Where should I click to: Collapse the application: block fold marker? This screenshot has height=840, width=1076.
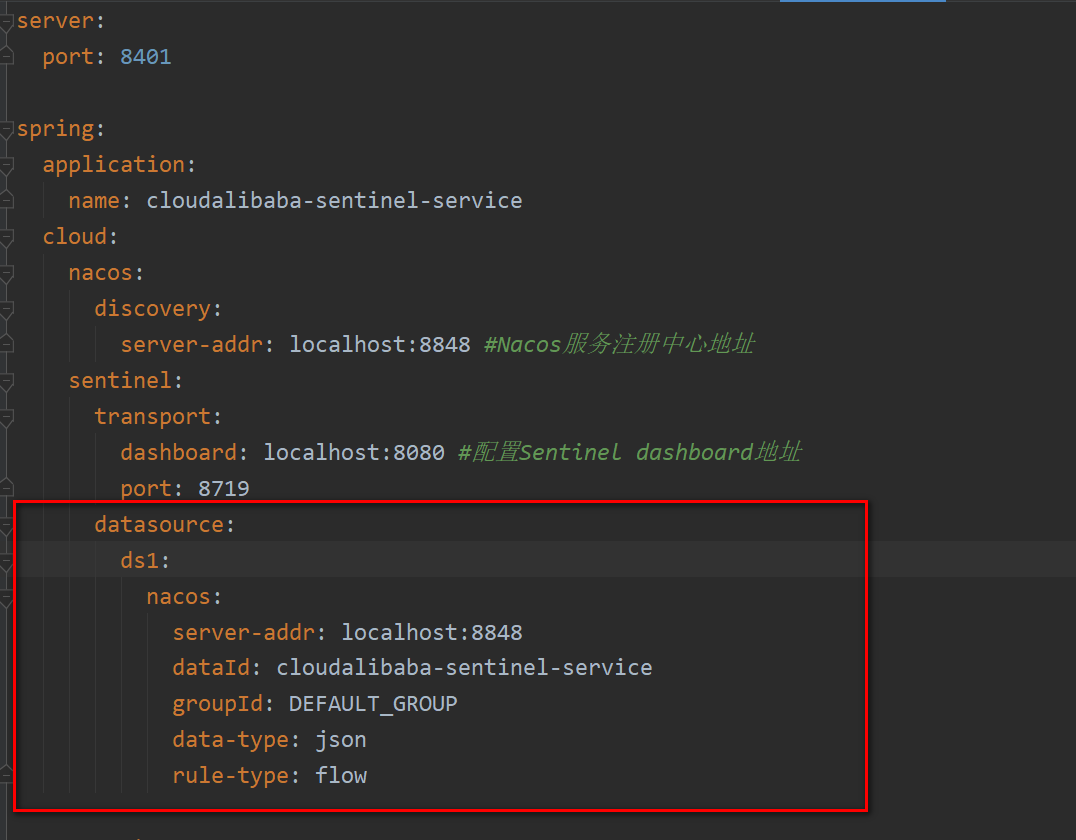click(x=6, y=165)
